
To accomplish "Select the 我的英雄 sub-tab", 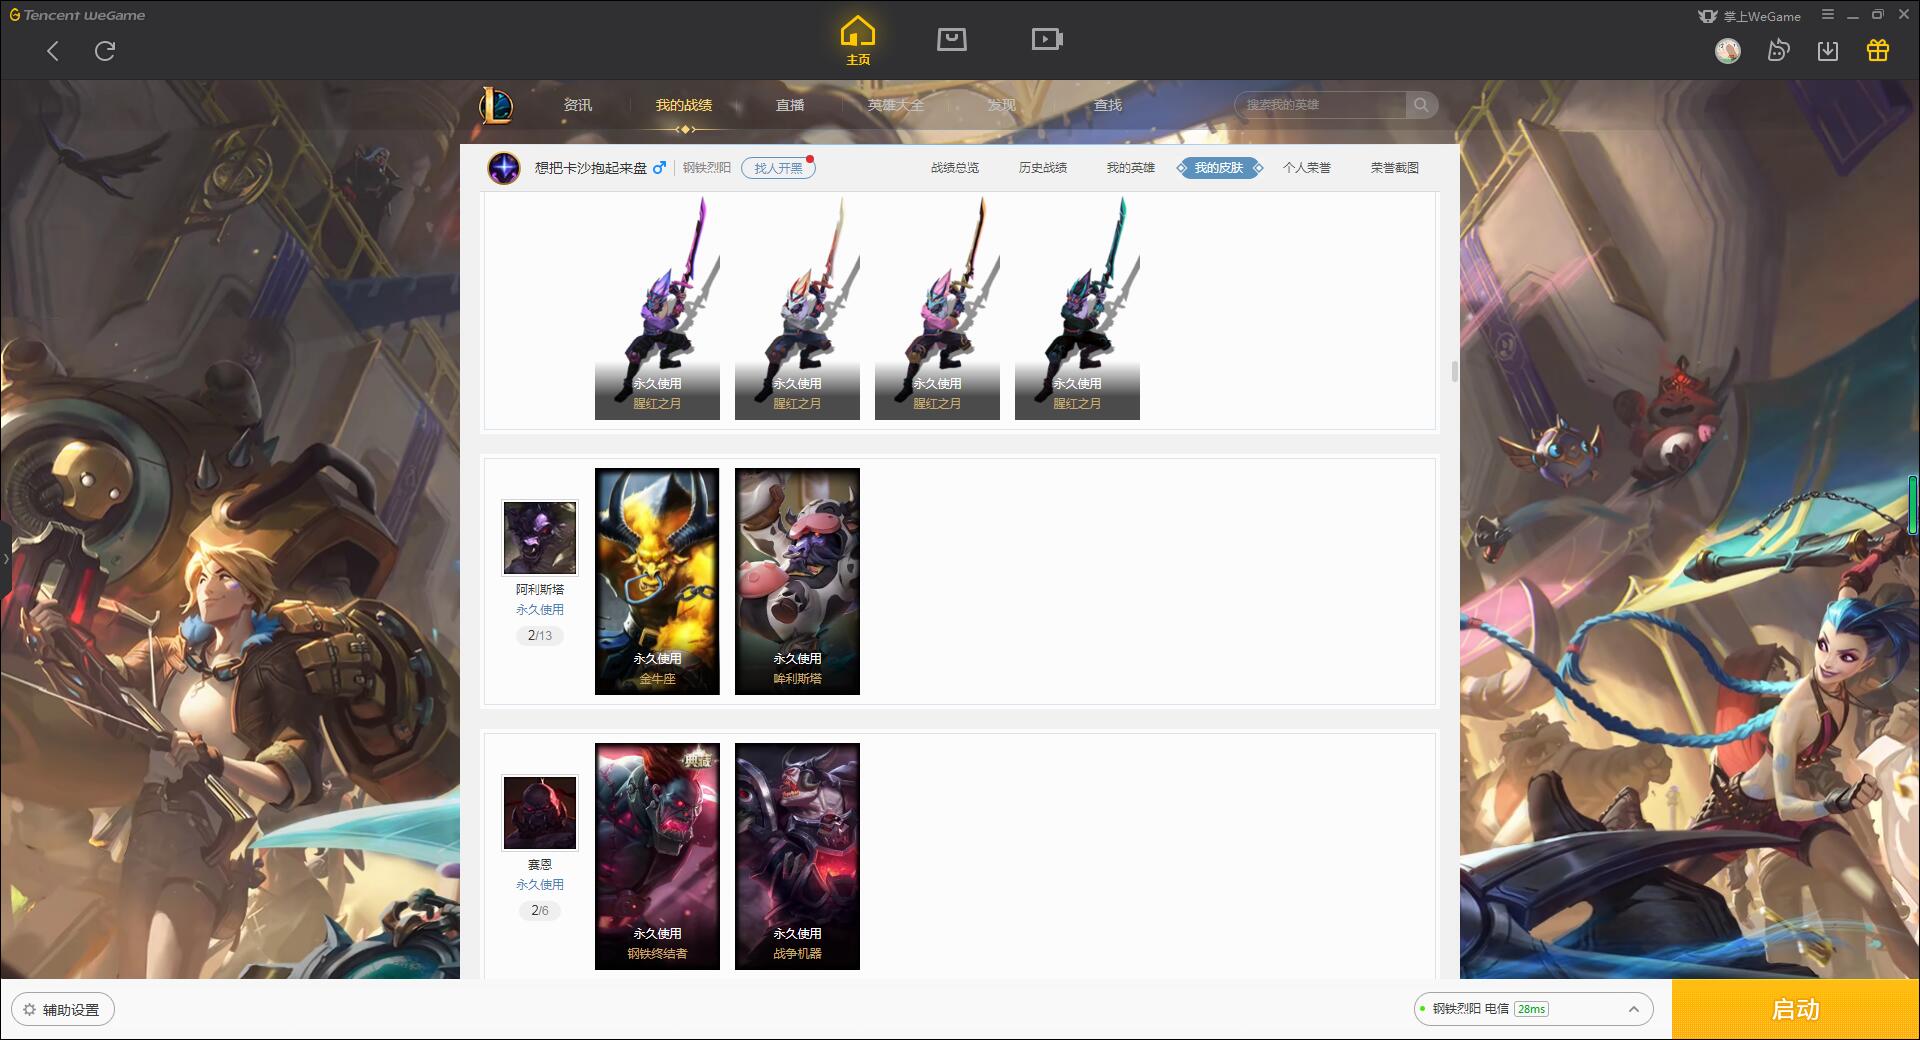I will (1131, 168).
